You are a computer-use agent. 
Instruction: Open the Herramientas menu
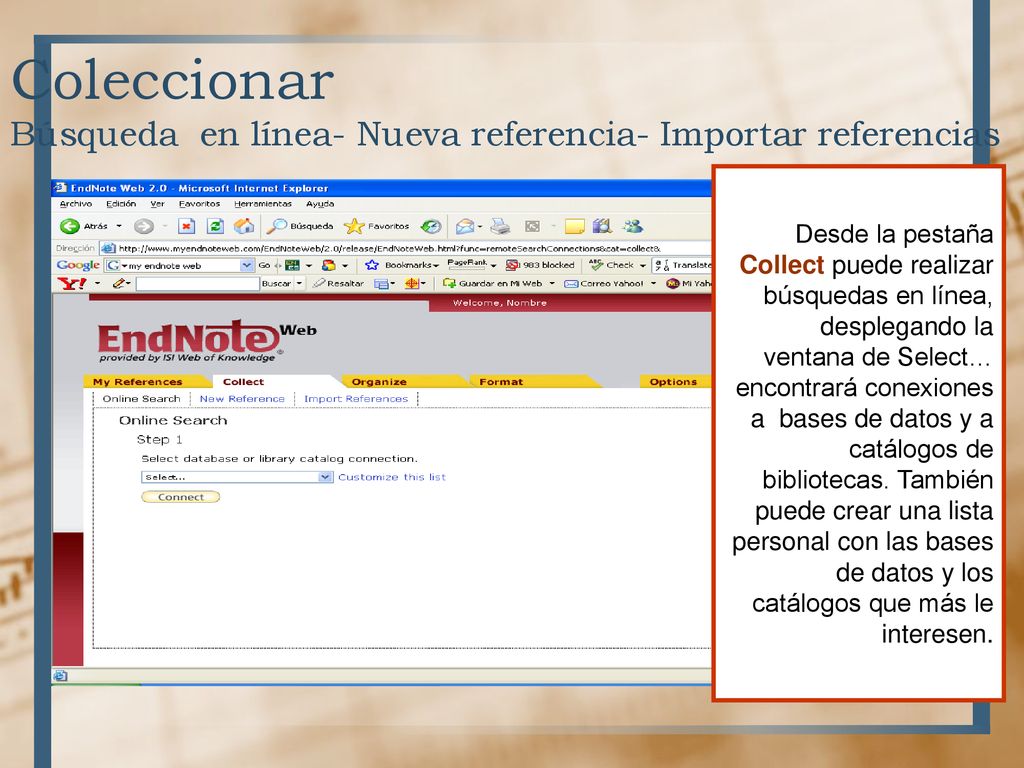point(263,204)
